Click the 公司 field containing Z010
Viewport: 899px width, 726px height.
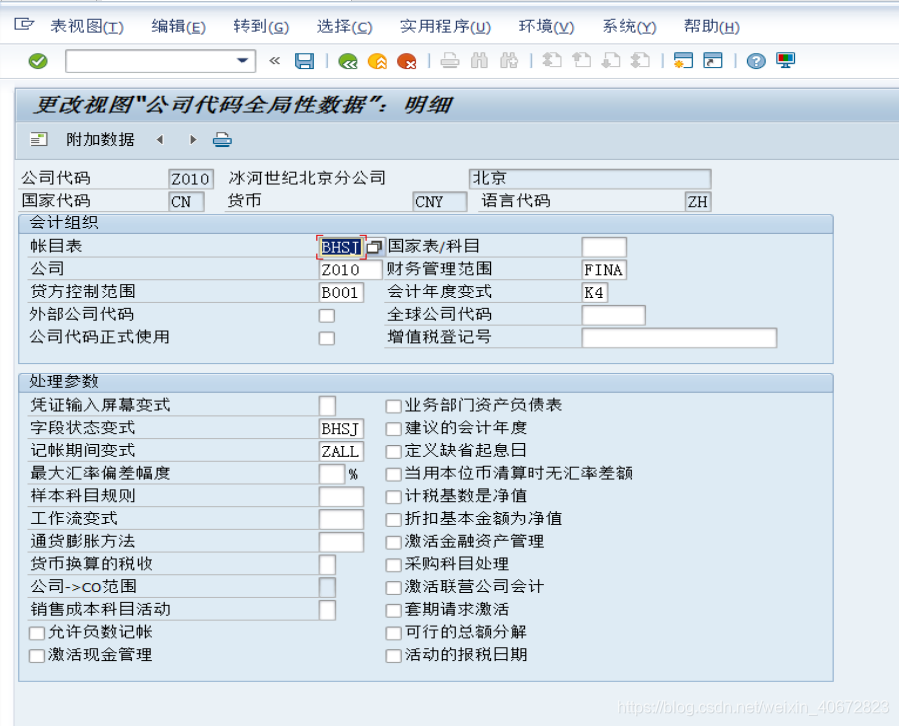pyautogui.click(x=350, y=270)
